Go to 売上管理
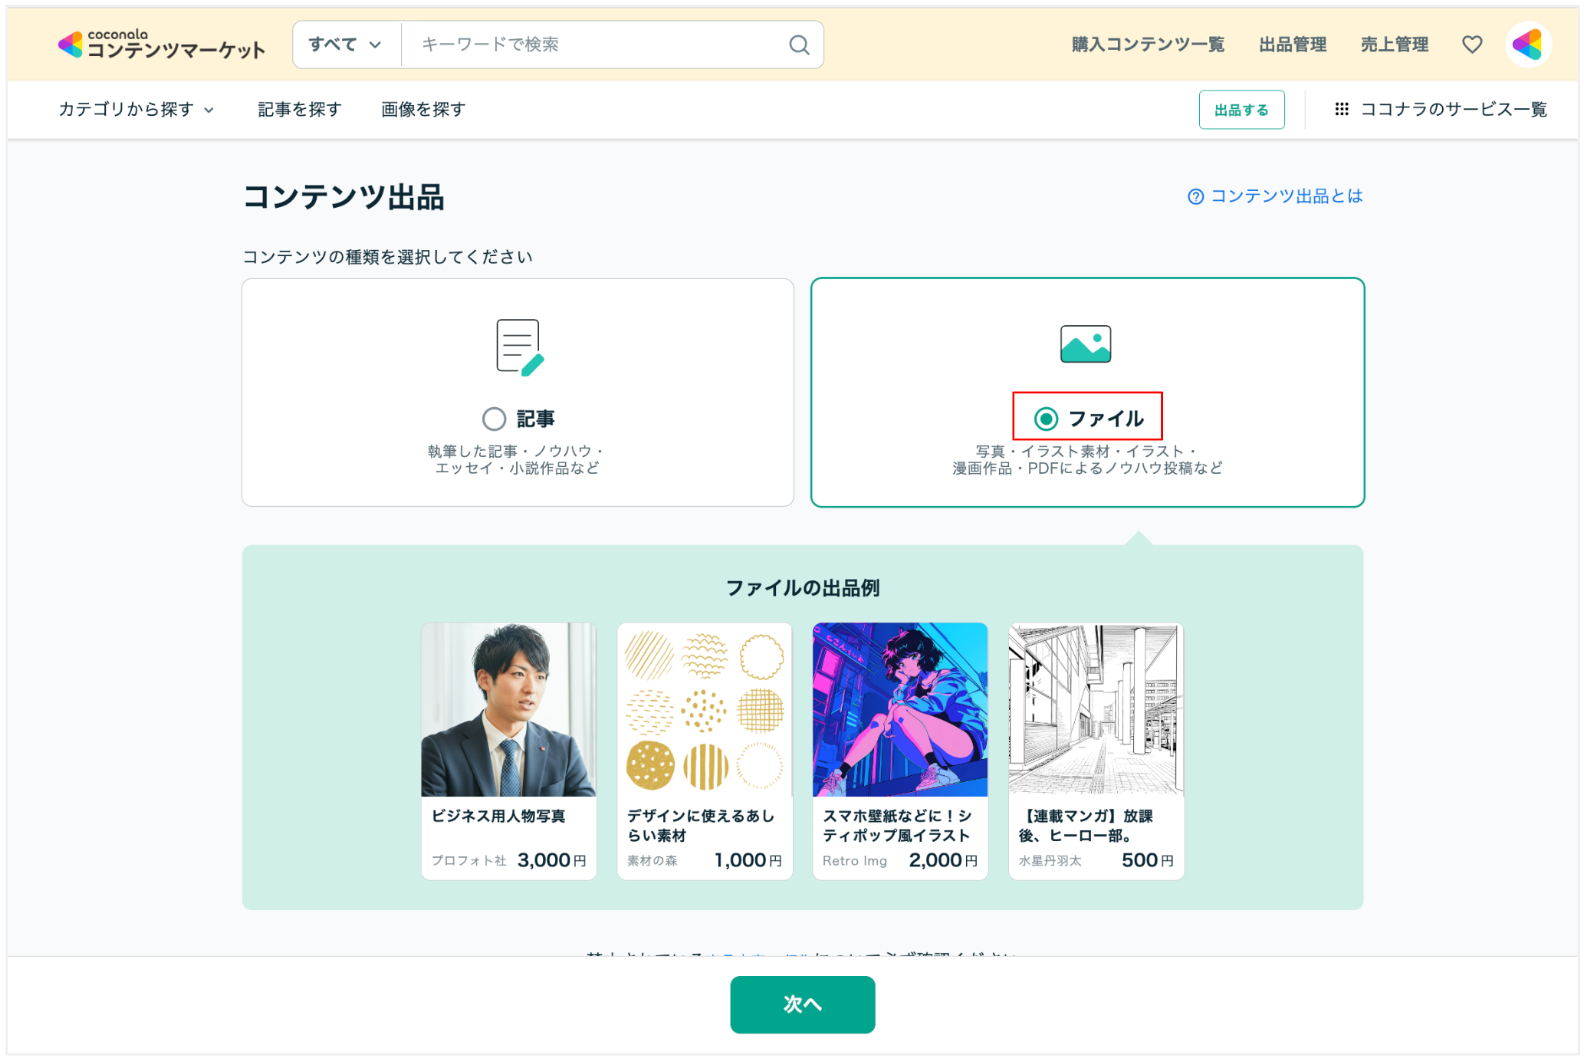 1394,44
